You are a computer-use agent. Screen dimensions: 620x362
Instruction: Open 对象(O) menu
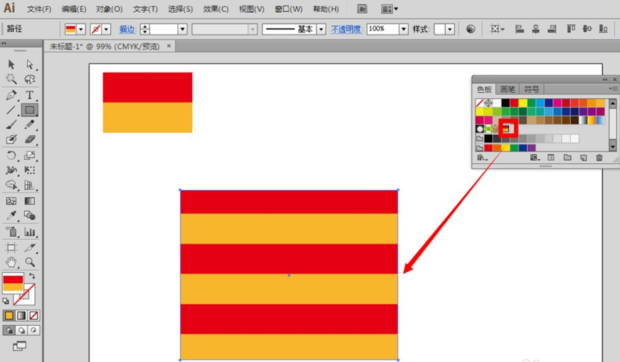pos(109,9)
